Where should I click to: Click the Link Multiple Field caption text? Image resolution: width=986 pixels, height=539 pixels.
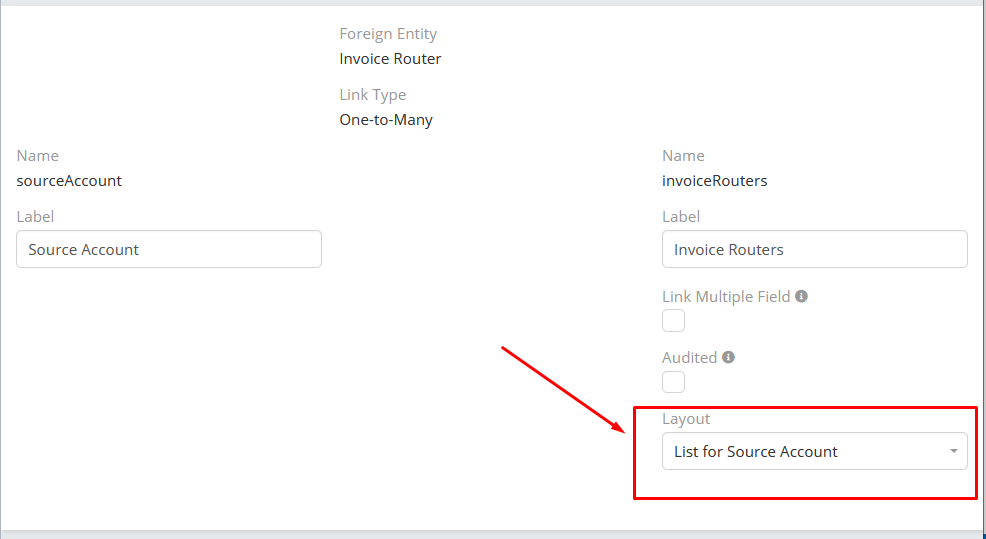pos(726,297)
